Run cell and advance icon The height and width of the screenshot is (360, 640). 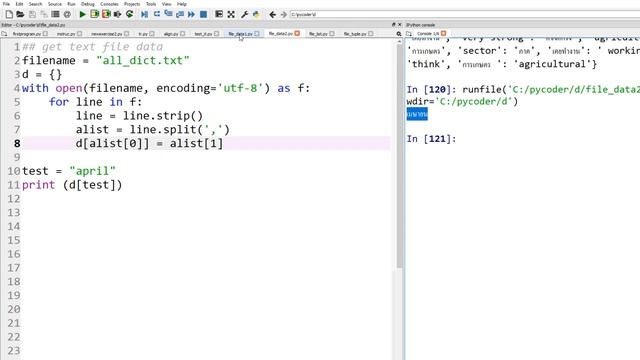(x=106, y=14)
